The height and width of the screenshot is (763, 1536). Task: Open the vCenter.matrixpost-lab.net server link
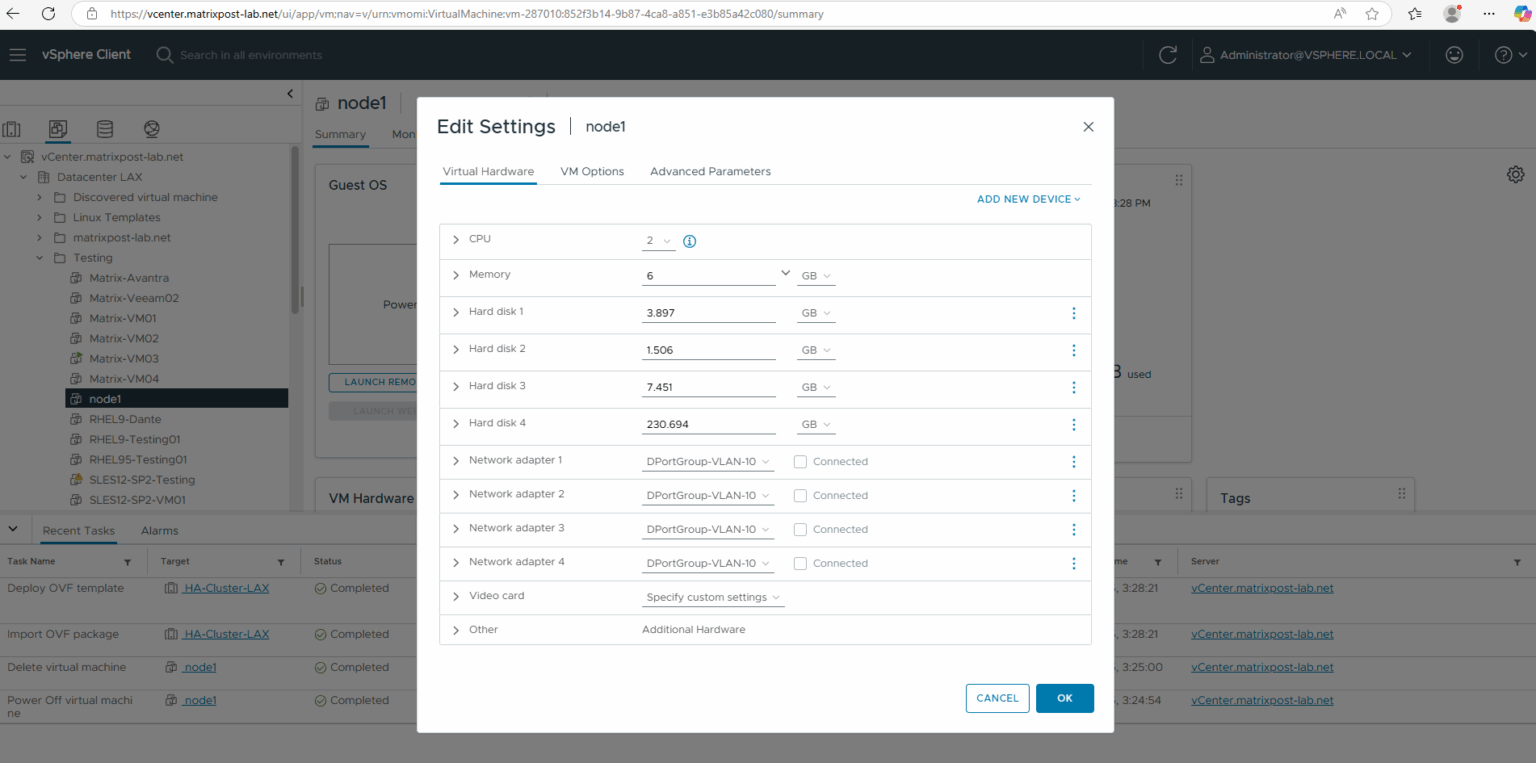(1262, 588)
